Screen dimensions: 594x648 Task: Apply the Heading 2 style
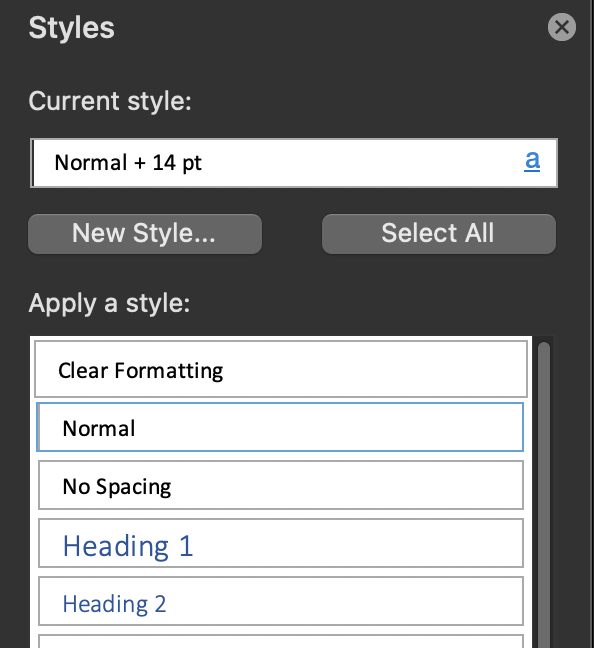pyautogui.click(x=281, y=601)
